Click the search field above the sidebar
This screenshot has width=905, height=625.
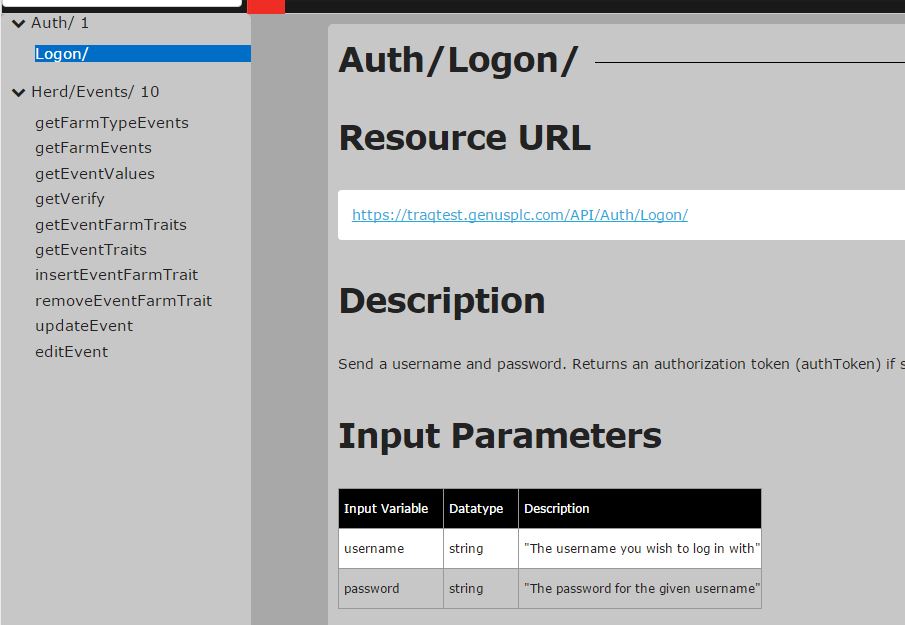pyautogui.click(x=120, y=3)
